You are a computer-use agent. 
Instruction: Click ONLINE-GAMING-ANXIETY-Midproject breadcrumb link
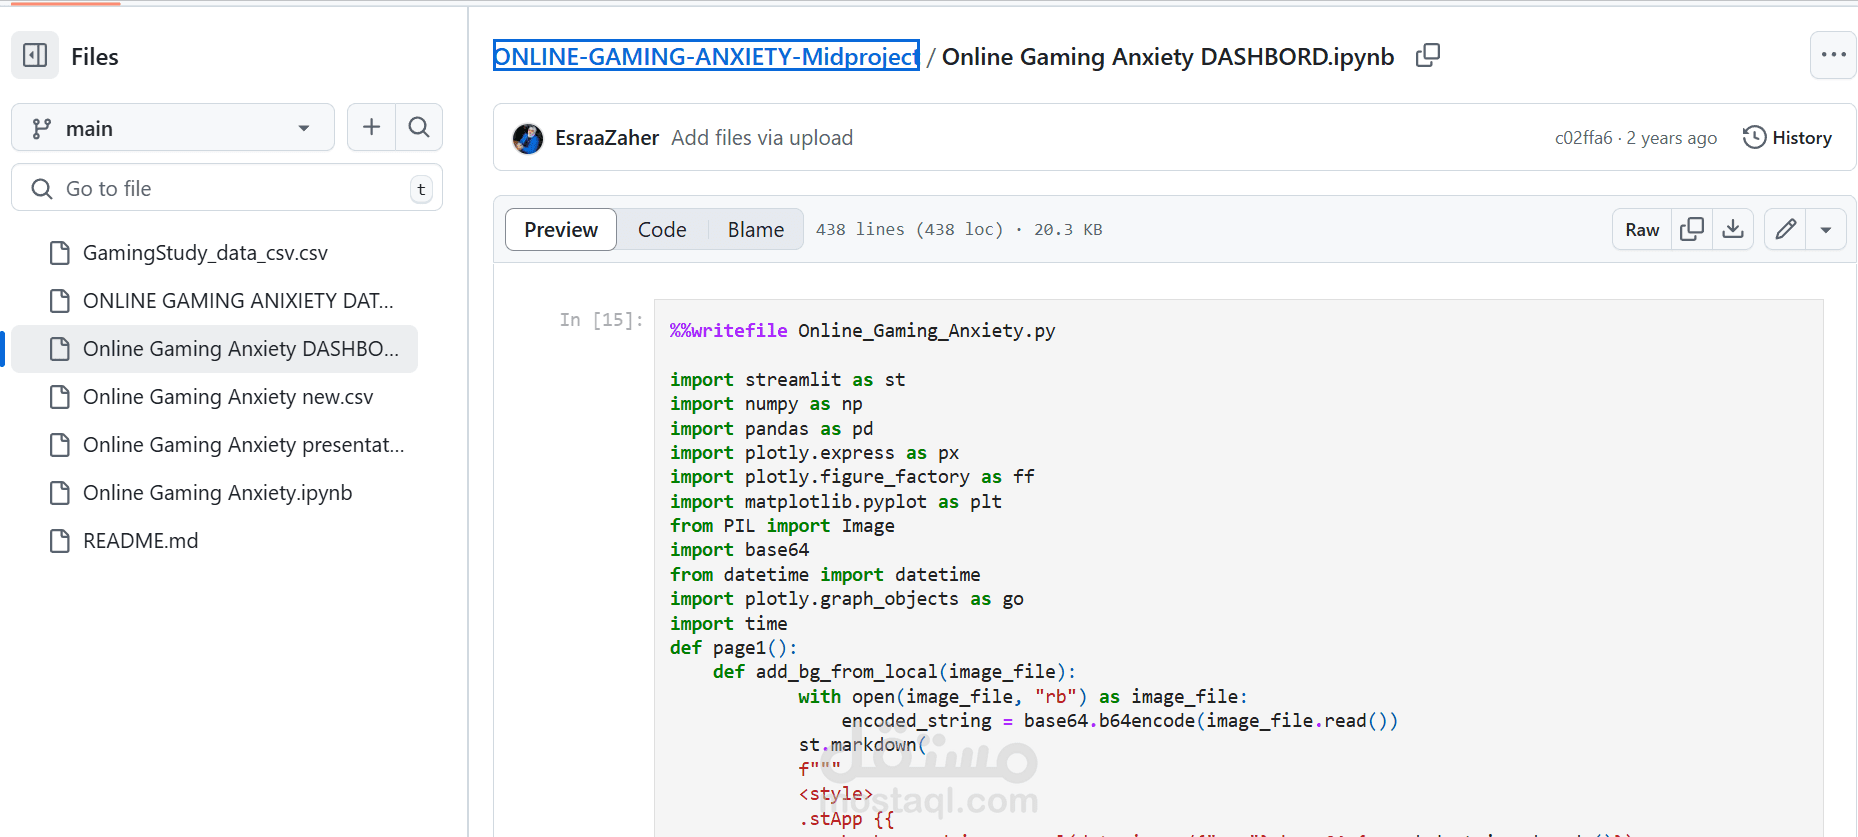coord(706,56)
